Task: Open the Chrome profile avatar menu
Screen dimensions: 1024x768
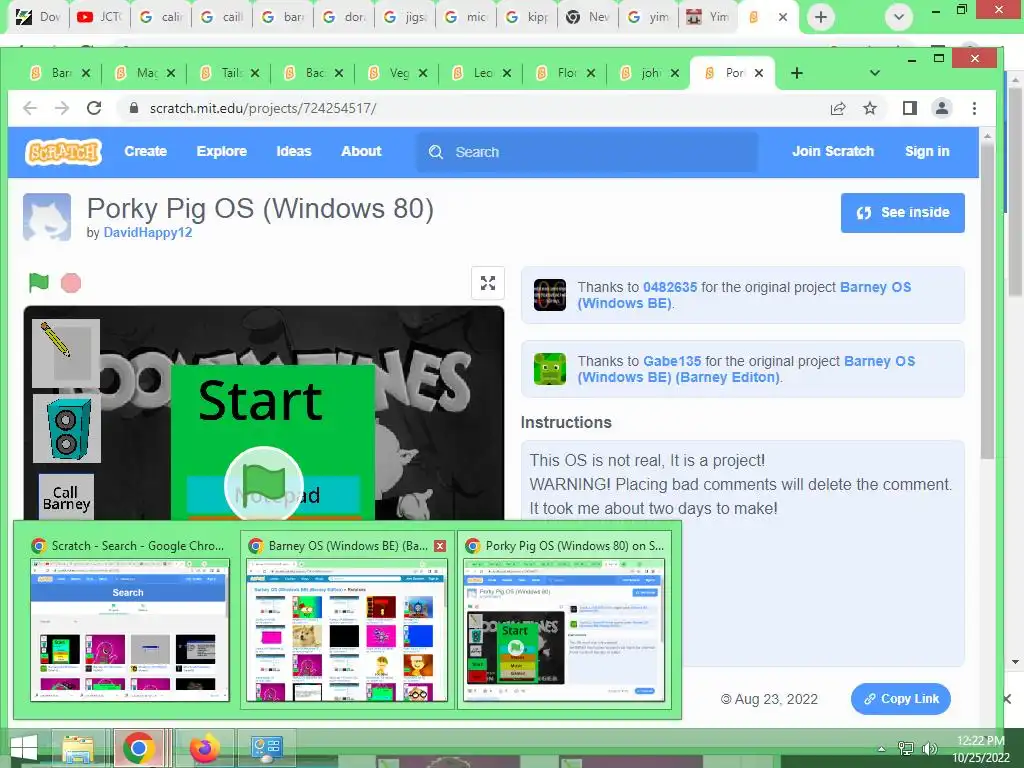Action: 942,108
